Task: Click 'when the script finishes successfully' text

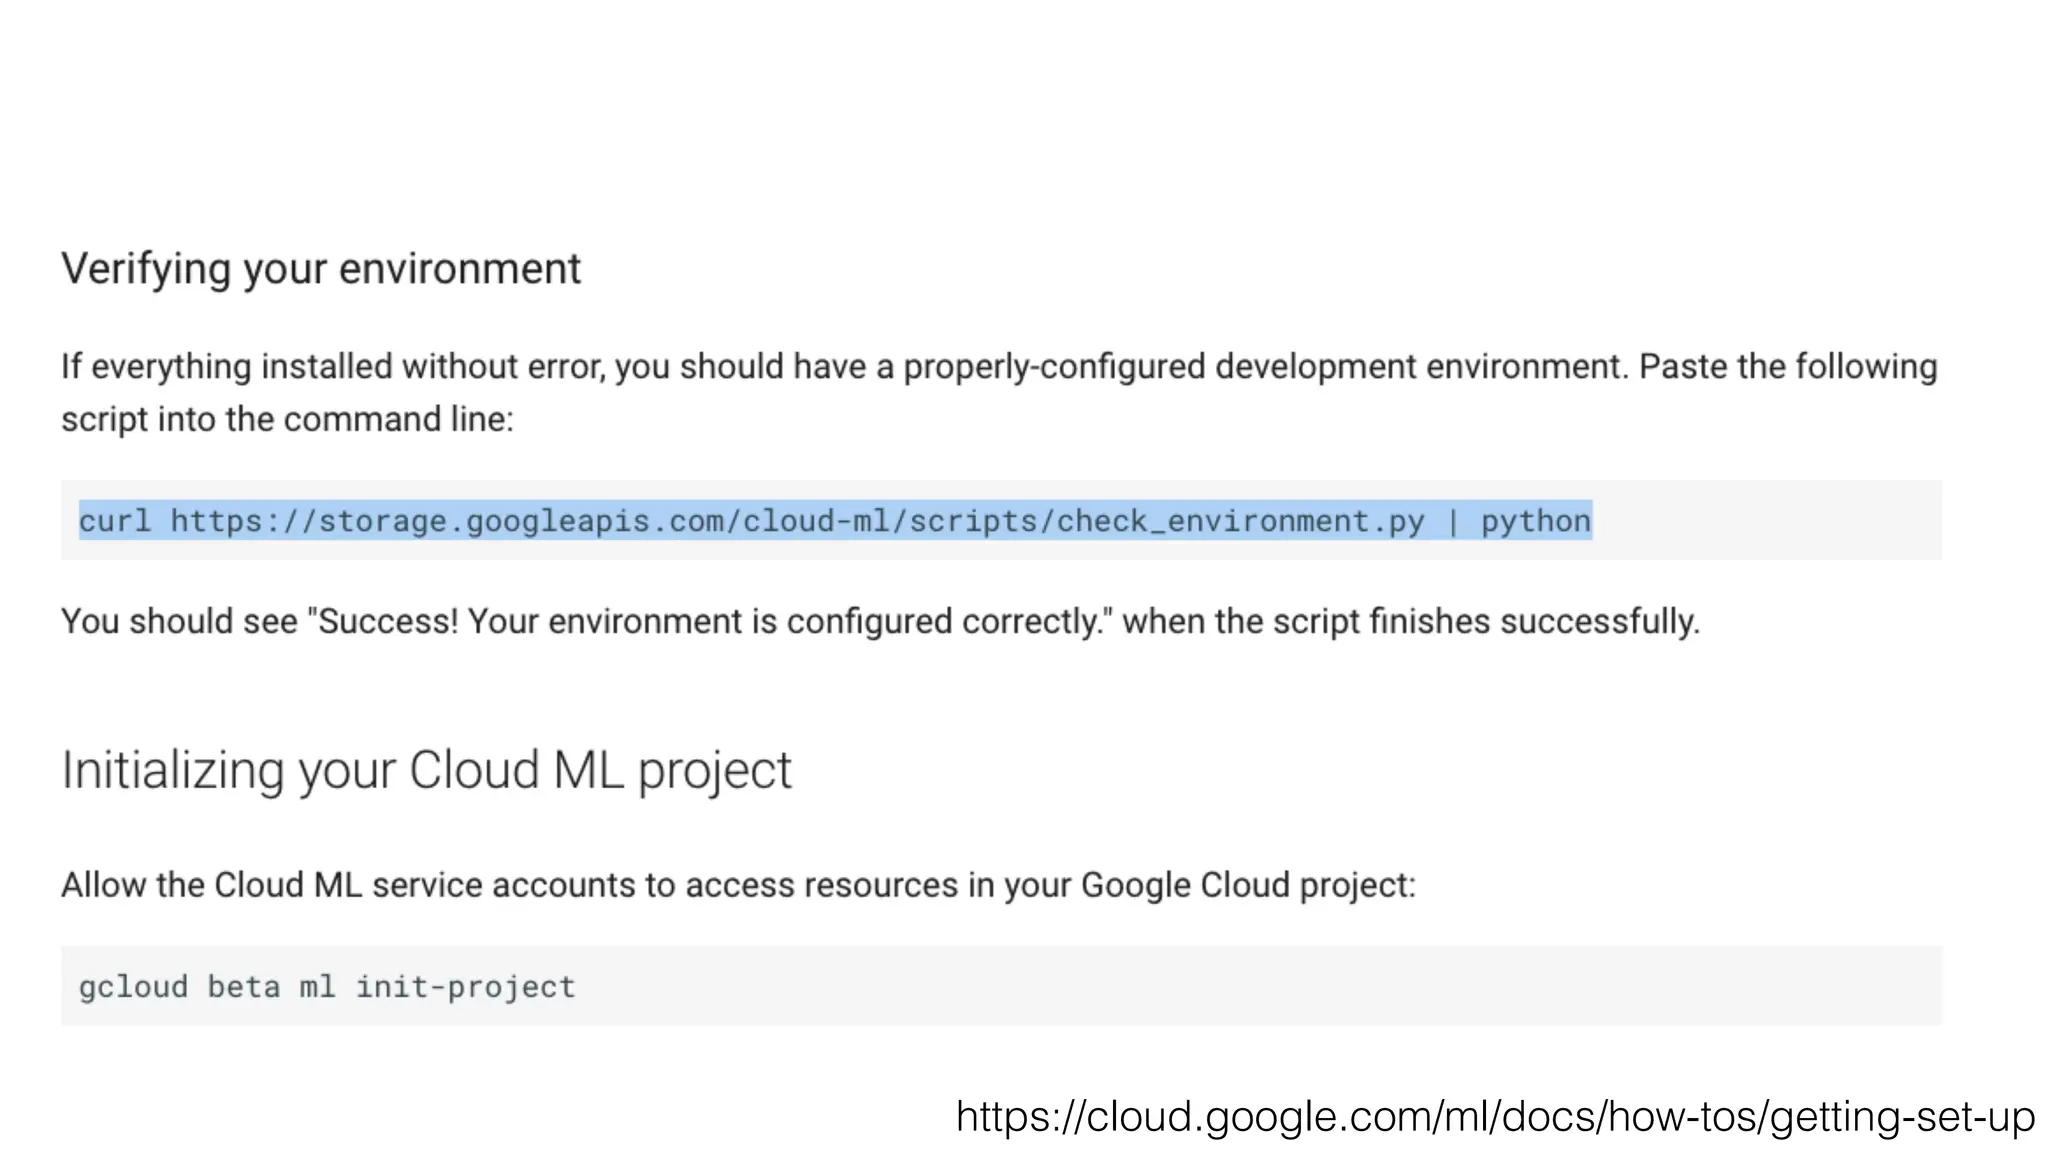Action: (1410, 622)
